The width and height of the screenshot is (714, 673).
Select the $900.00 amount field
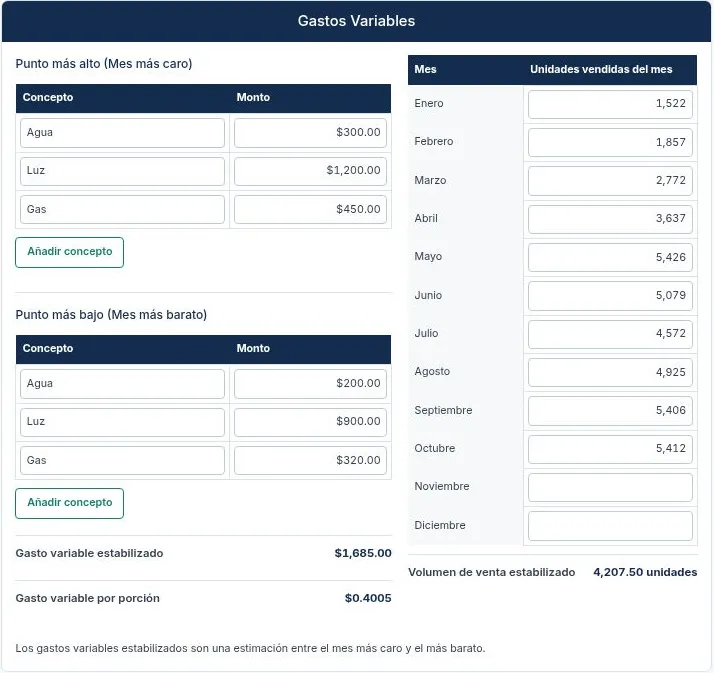[x=310, y=422]
